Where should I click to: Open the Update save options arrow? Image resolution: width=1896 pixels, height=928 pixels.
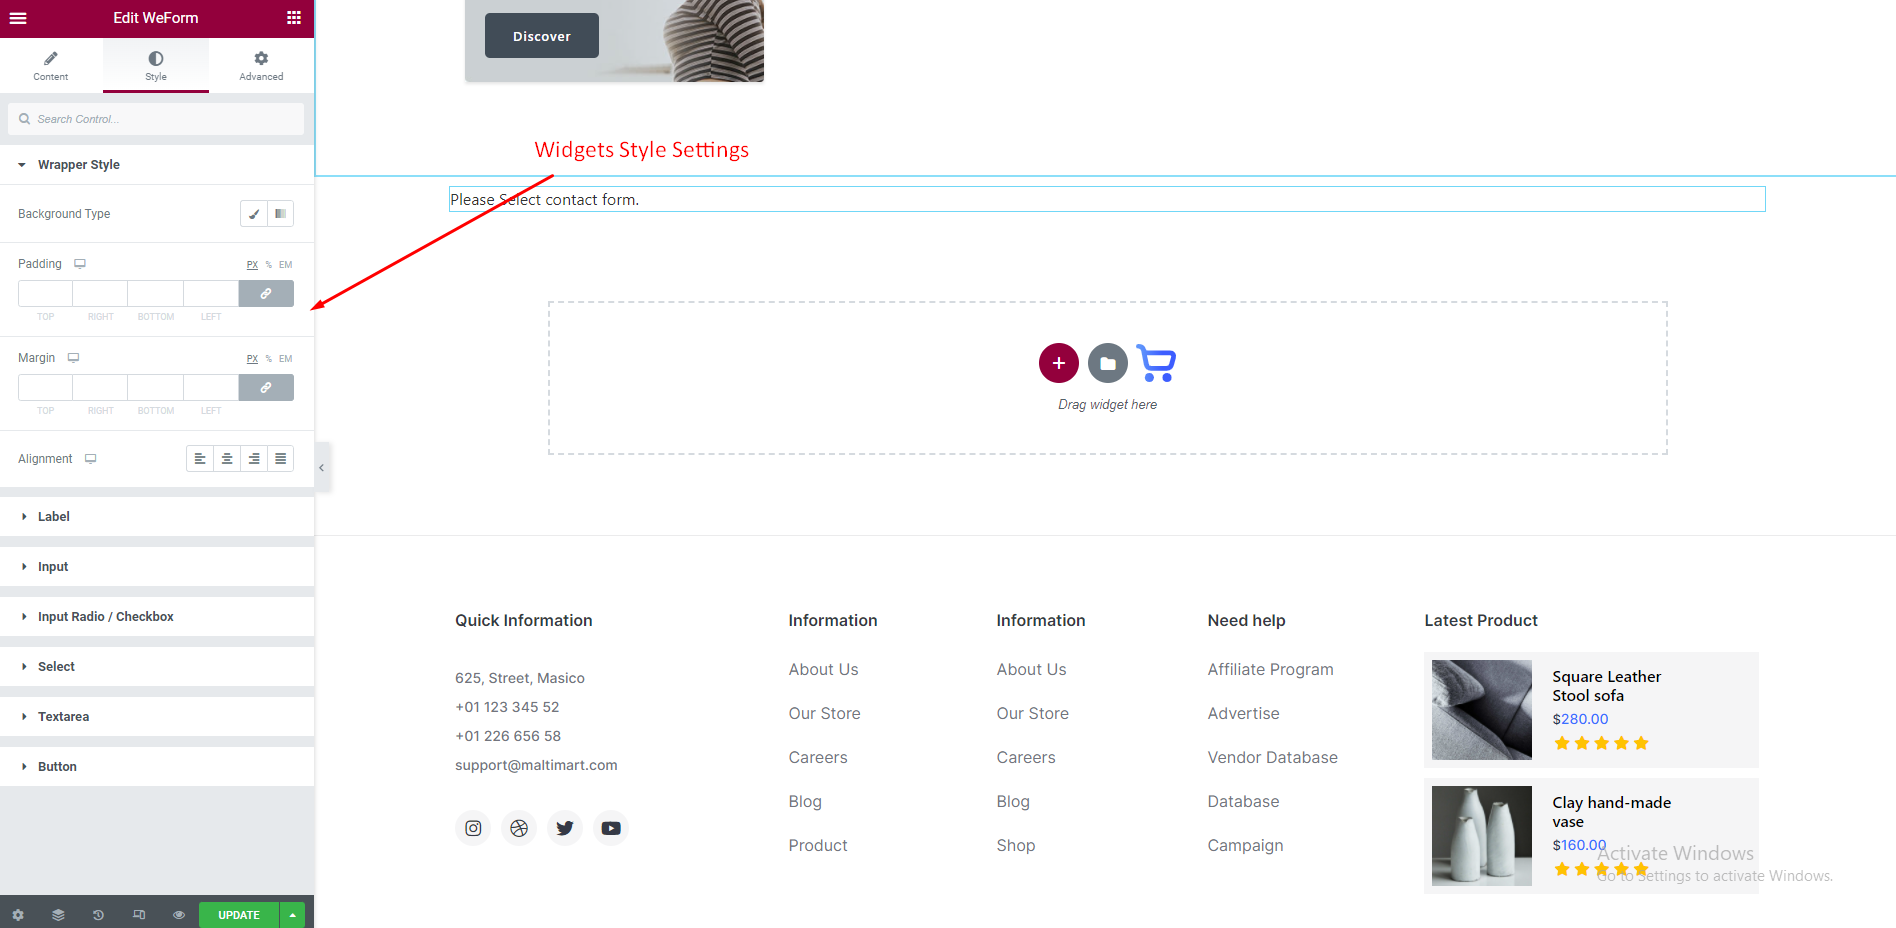(292, 915)
